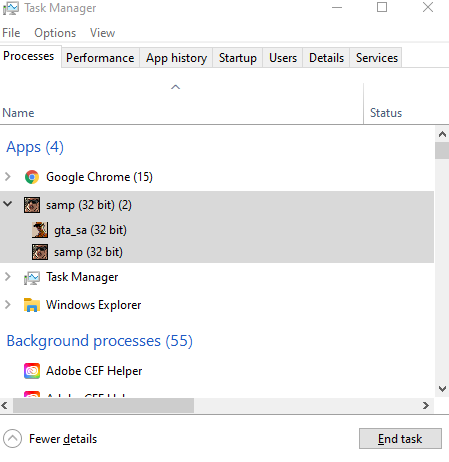449x462 pixels.
Task: Click the gta_sa process icon
Action: click(40, 230)
